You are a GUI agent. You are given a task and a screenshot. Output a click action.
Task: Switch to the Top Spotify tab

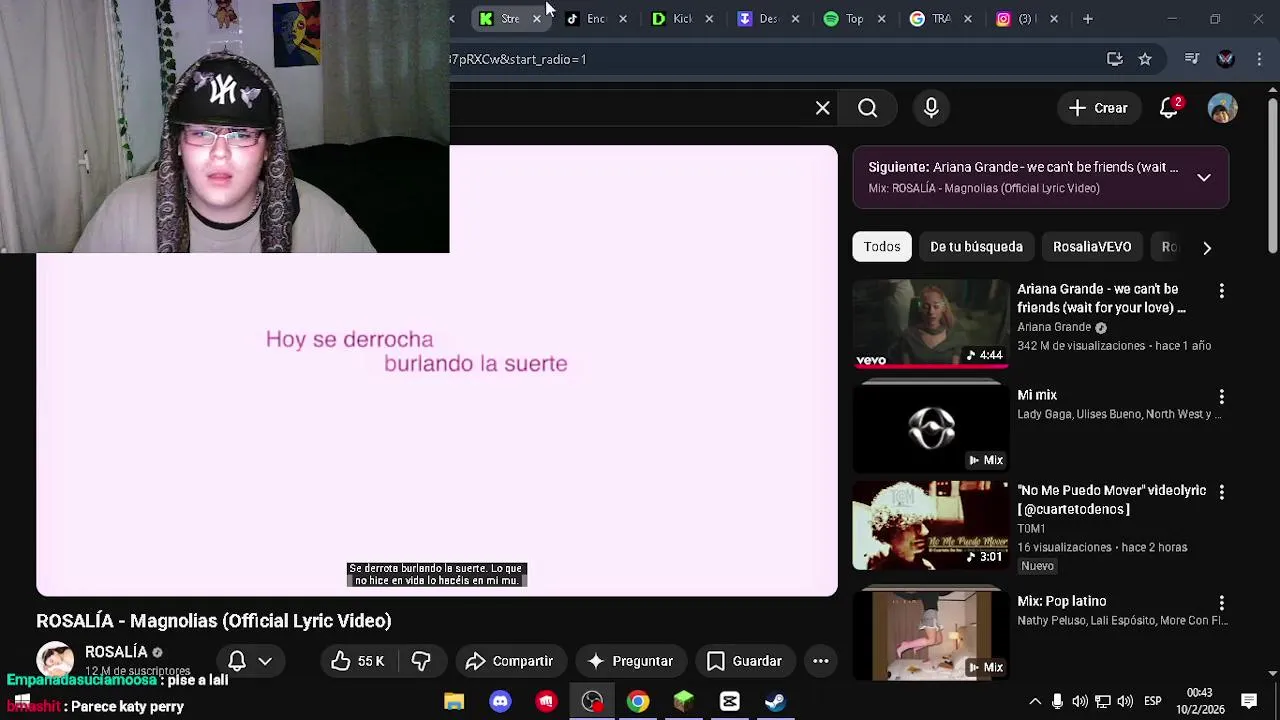[x=854, y=19]
